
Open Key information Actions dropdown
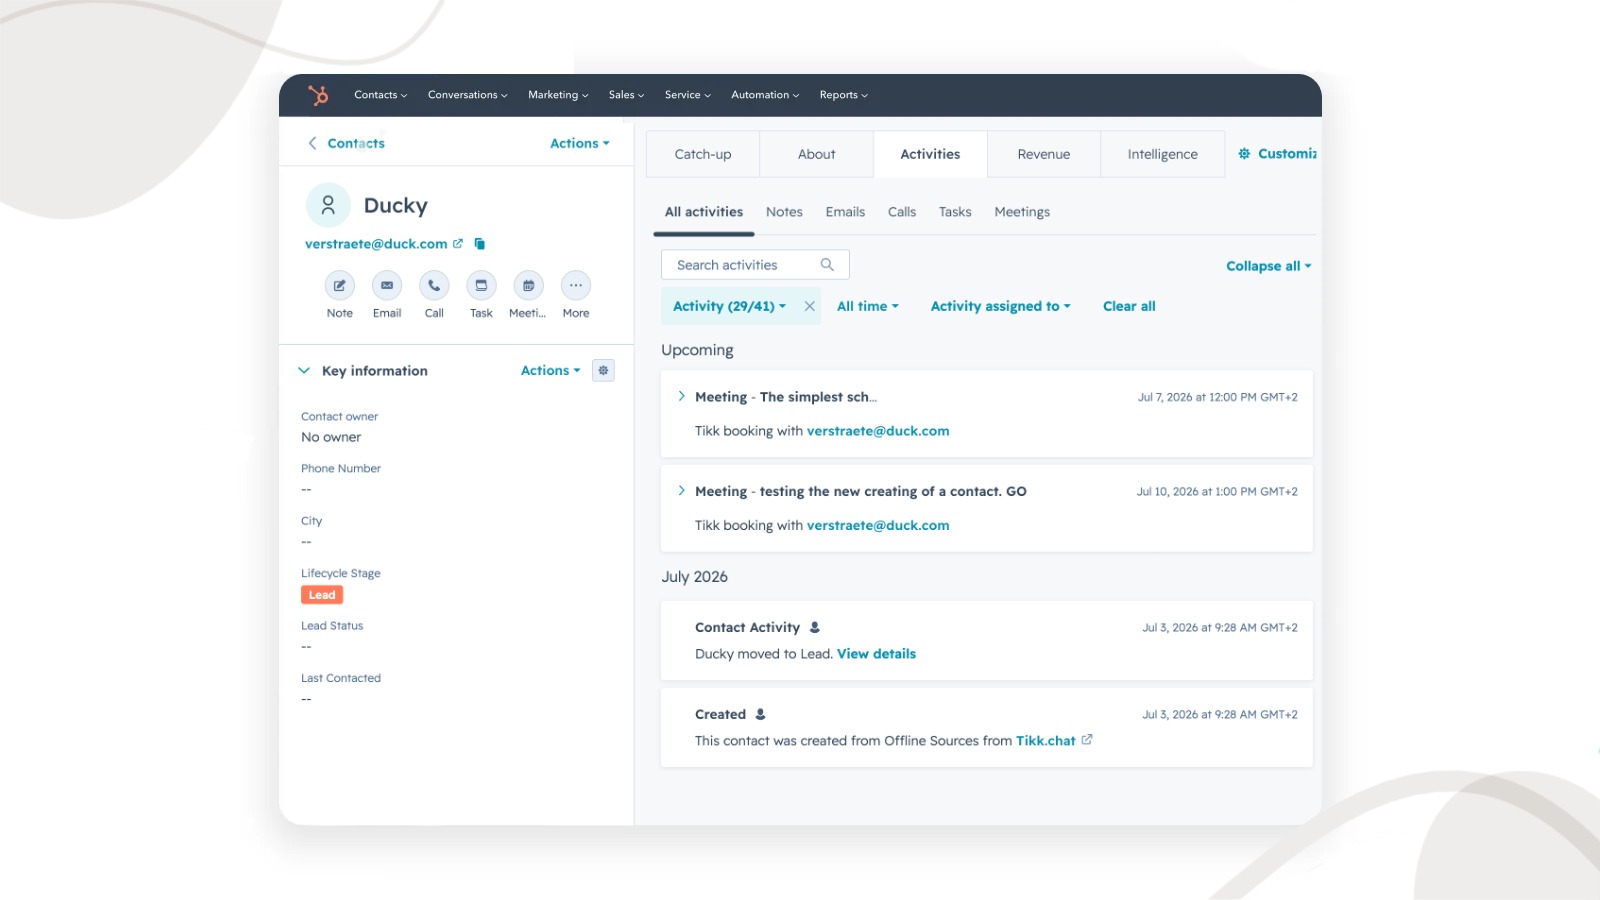click(x=551, y=370)
